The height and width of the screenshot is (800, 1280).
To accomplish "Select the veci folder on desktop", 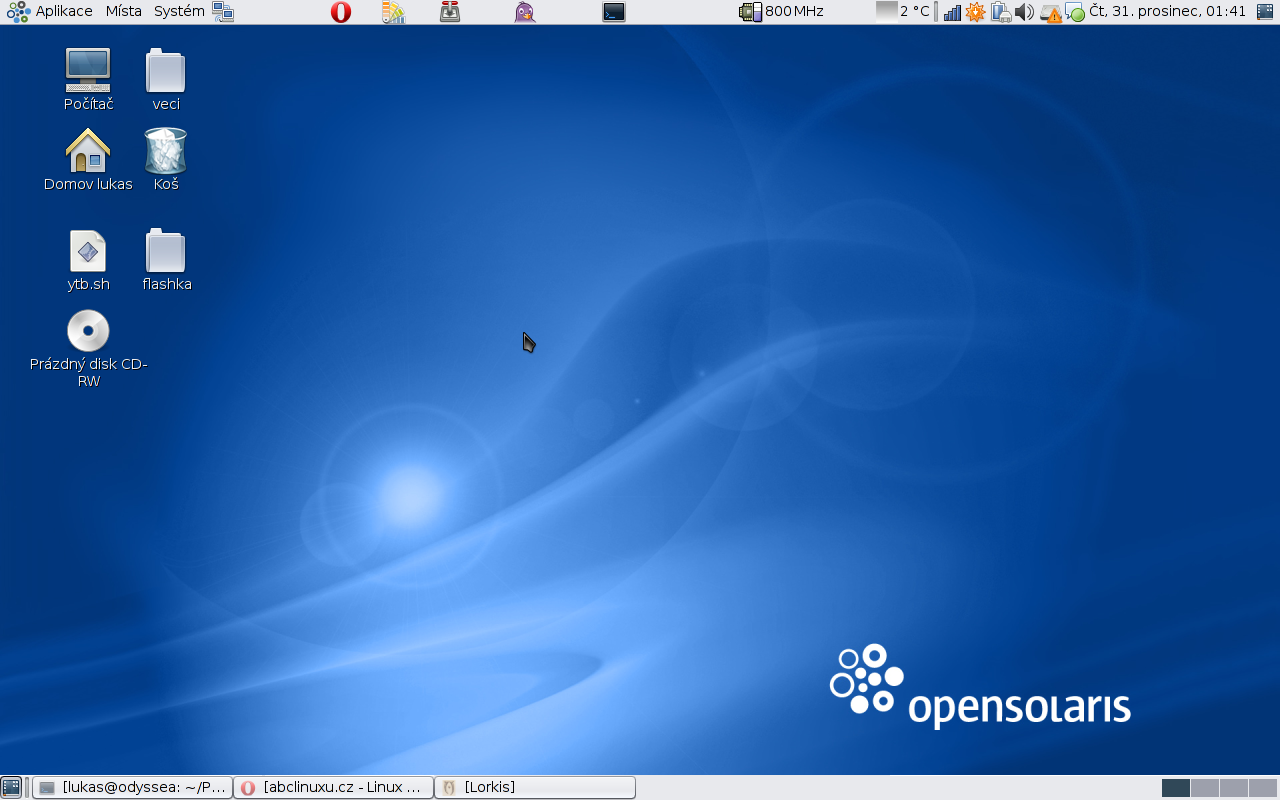I will coord(166,80).
